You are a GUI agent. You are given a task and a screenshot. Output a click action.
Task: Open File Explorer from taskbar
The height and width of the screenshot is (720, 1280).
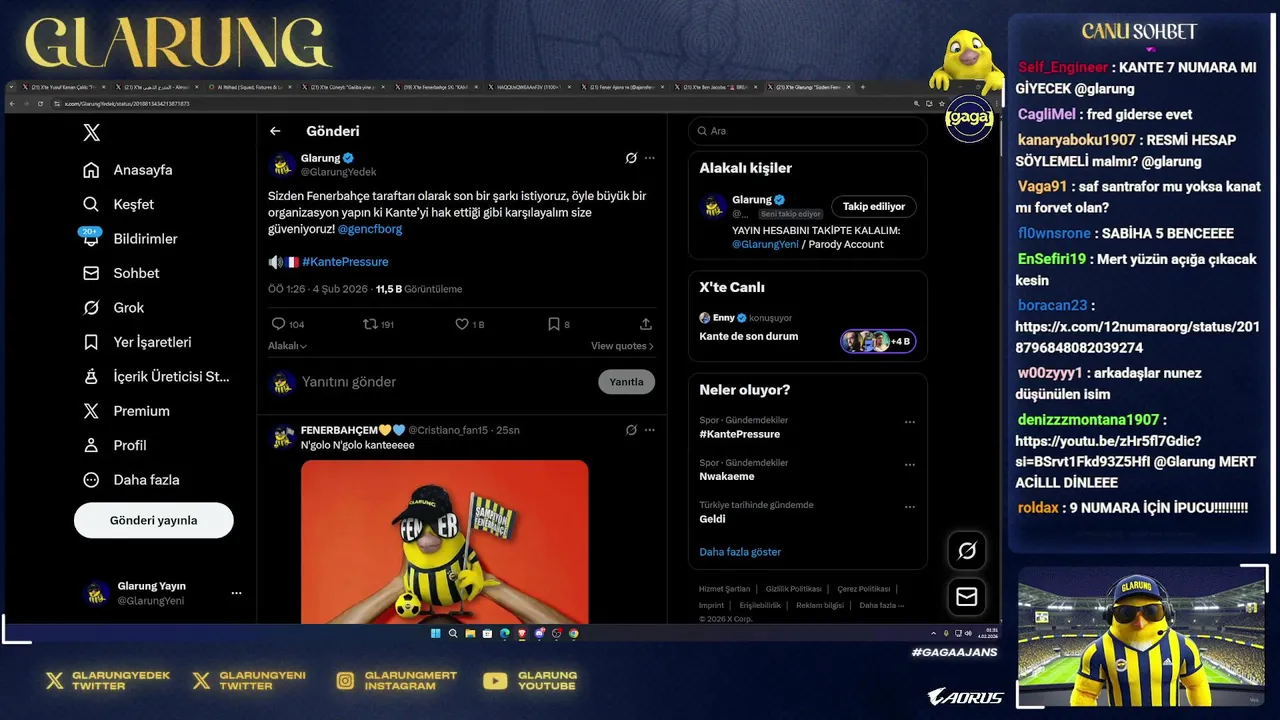click(470, 633)
